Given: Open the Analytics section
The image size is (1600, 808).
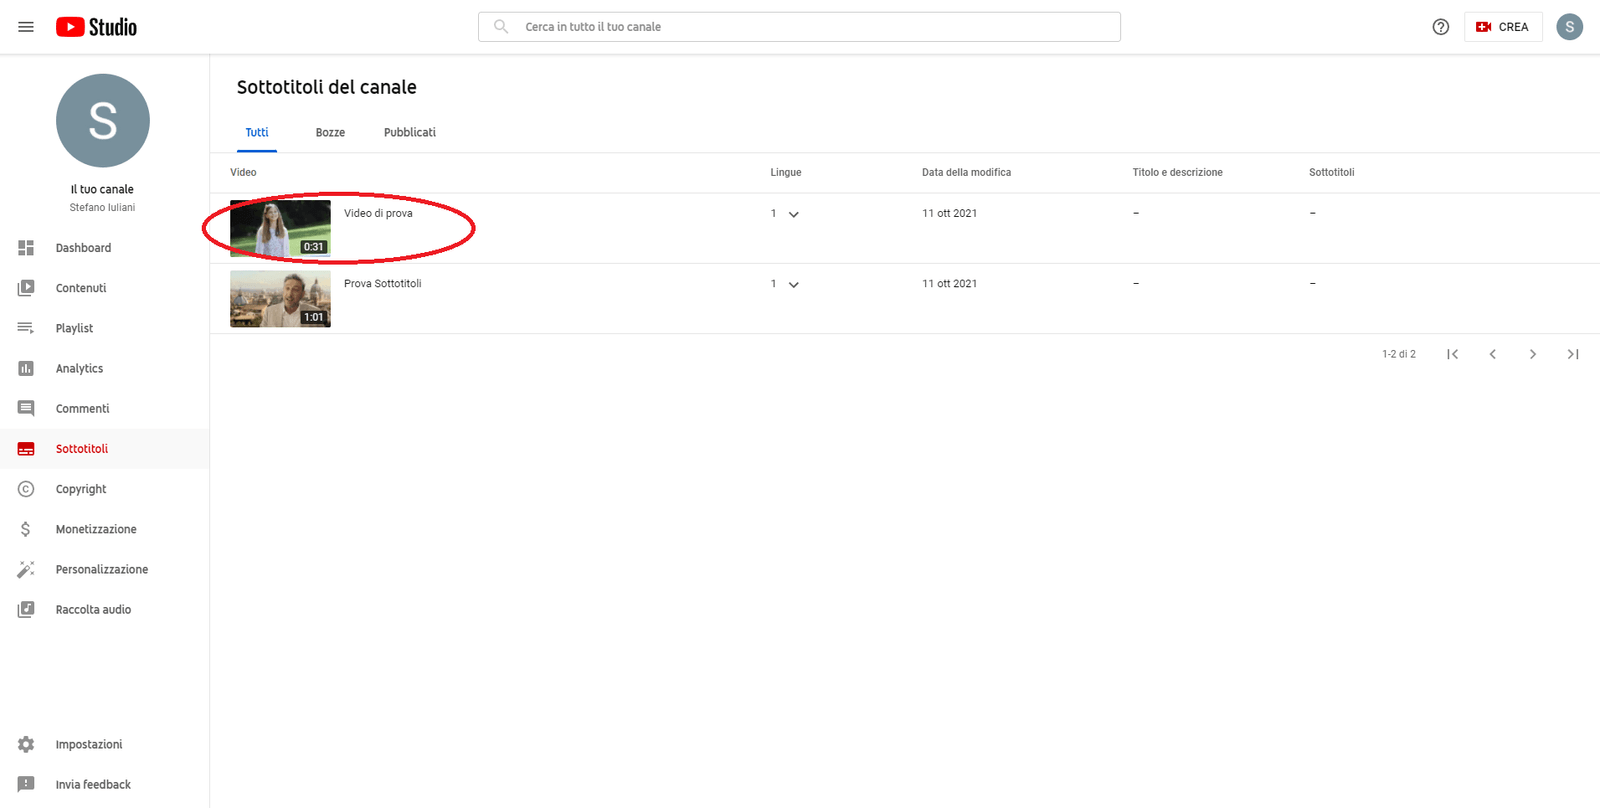Looking at the screenshot, I should (79, 369).
